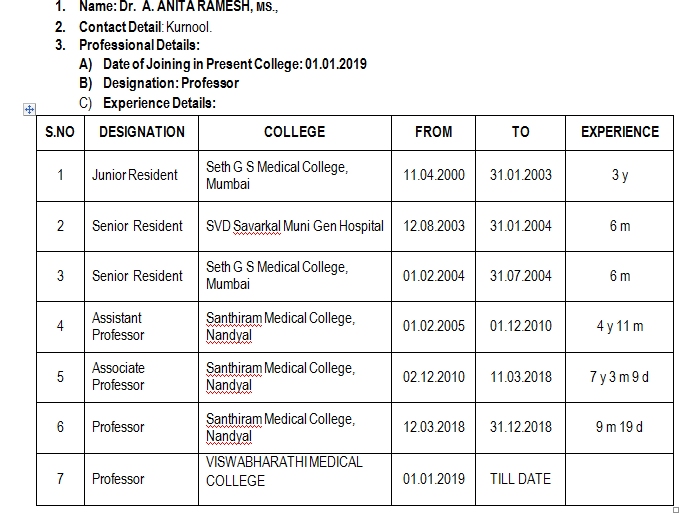Click on Junior Resident cell
Viewport: 696px width, 520px height.
click(142, 175)
